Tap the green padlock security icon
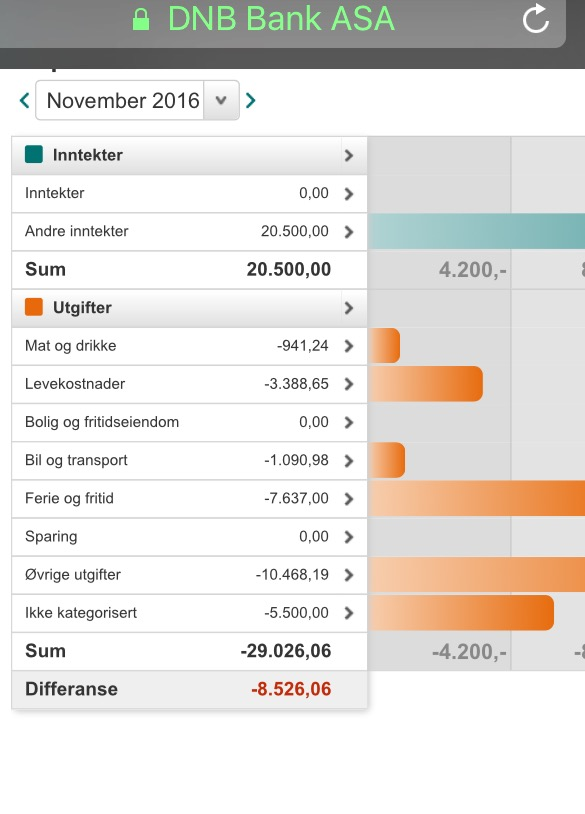585x814 pixels. point(141,19)
